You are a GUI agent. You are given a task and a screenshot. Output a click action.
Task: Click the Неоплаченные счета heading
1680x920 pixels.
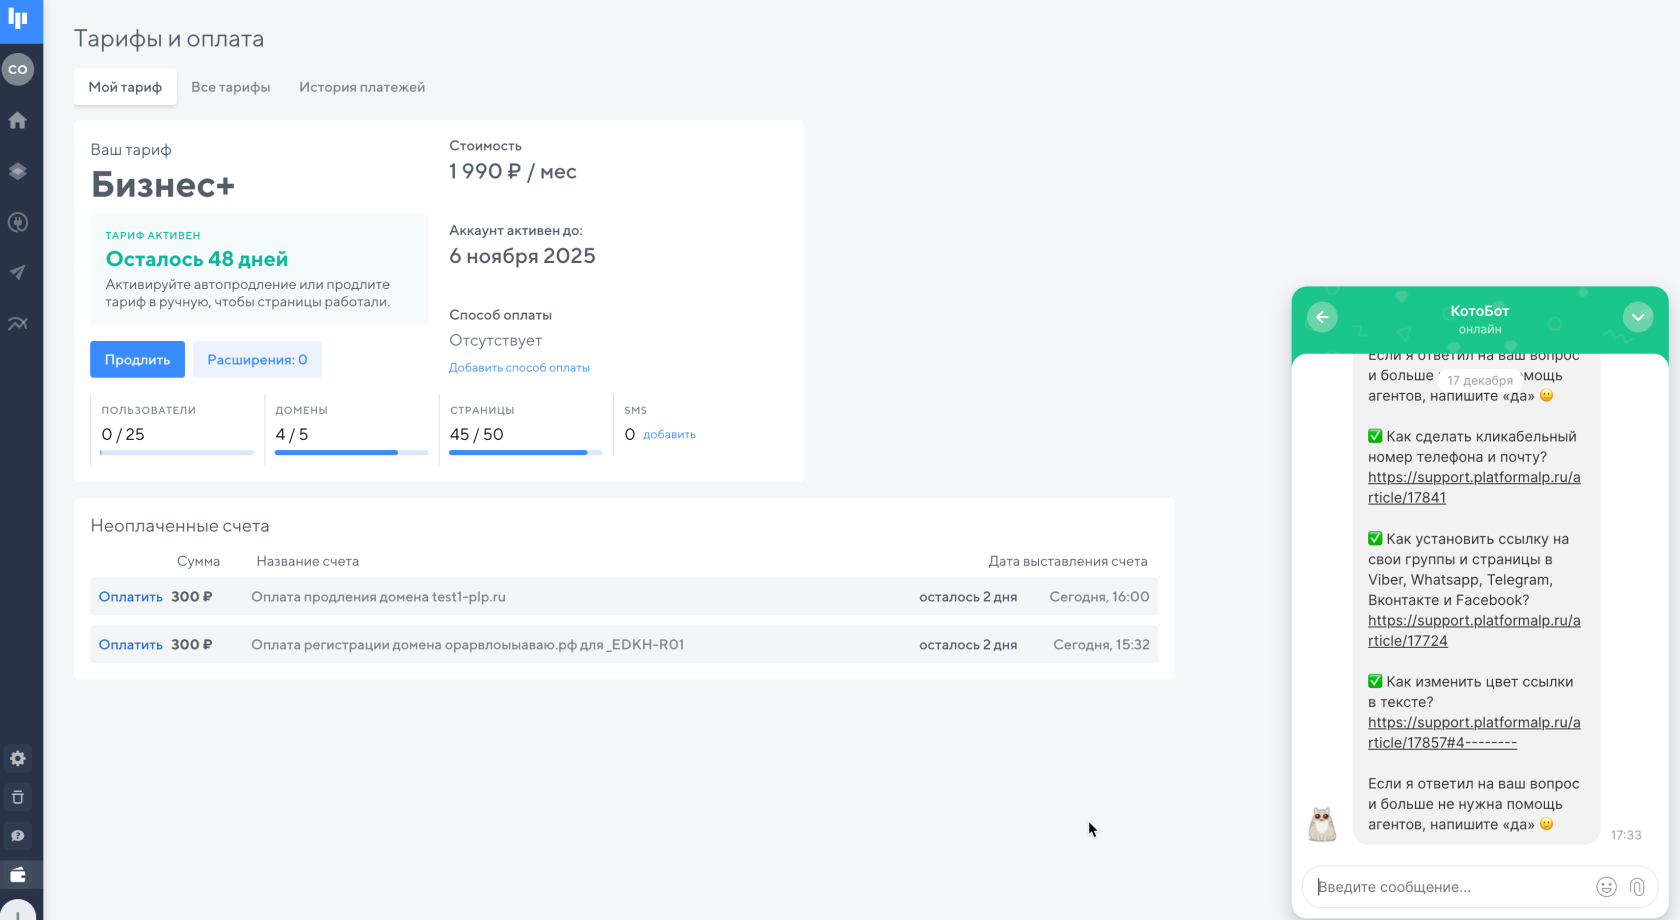[x=180, y=526]
